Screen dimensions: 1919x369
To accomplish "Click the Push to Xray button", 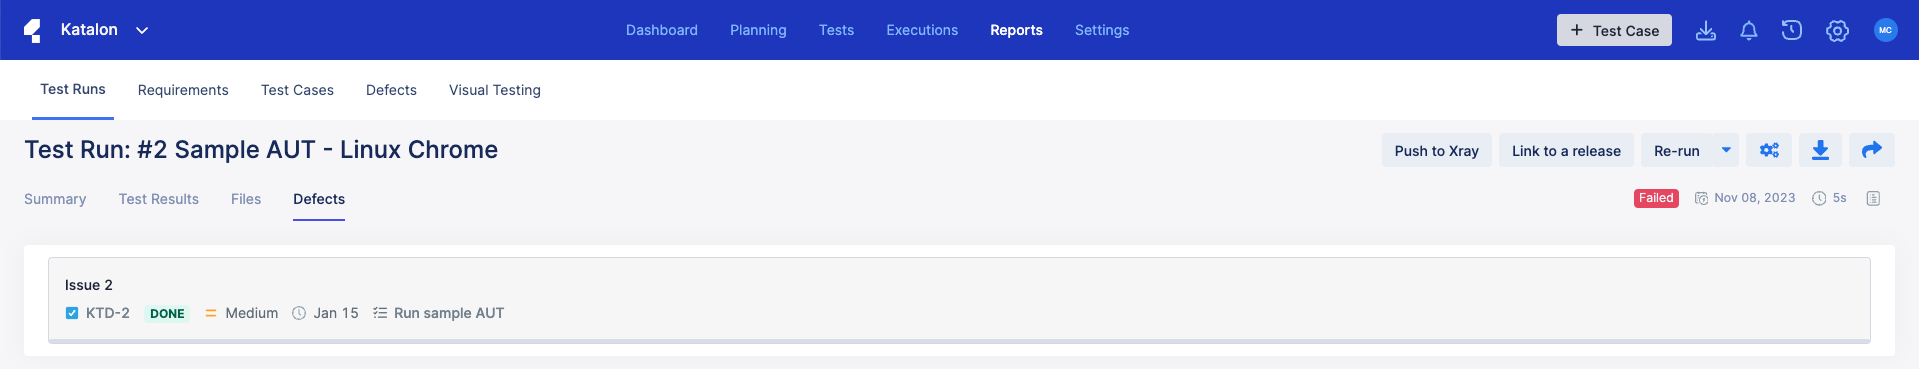I will click(x=1436, y=150).
